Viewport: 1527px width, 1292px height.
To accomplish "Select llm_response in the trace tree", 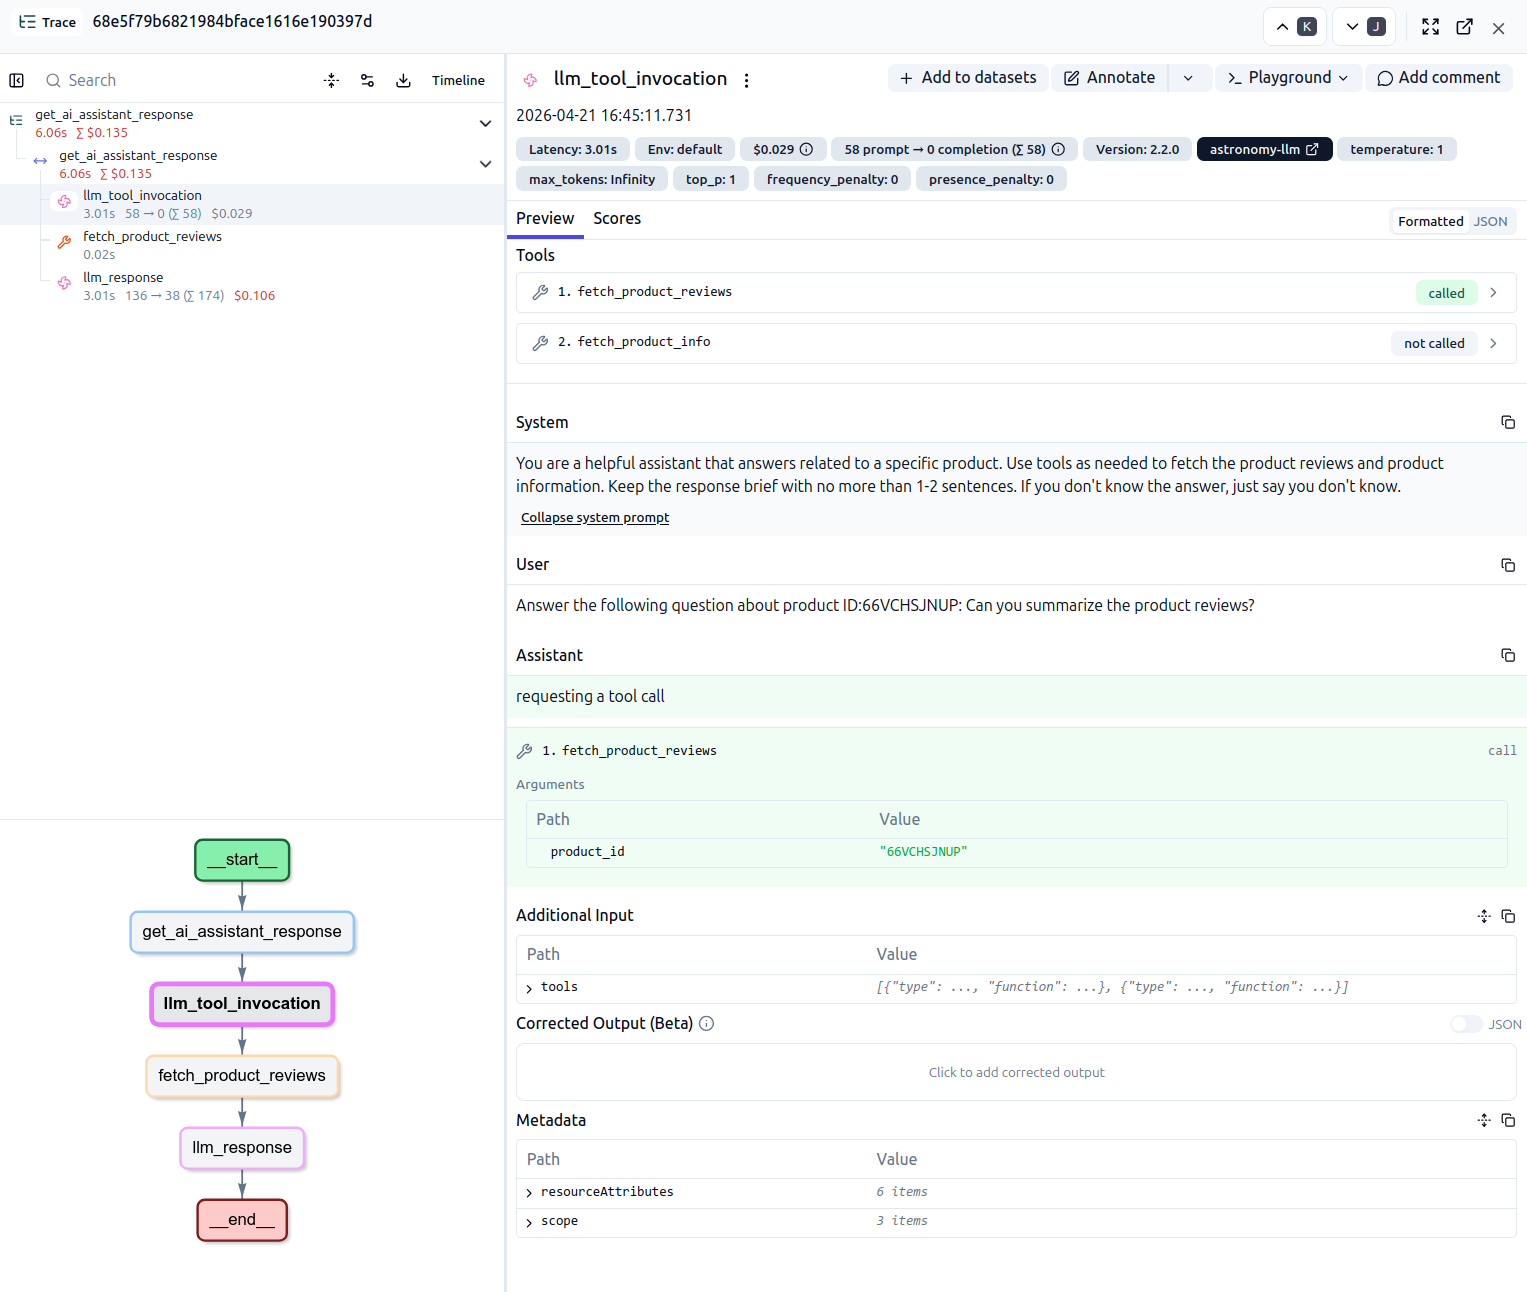I will (x=252, y=286).
